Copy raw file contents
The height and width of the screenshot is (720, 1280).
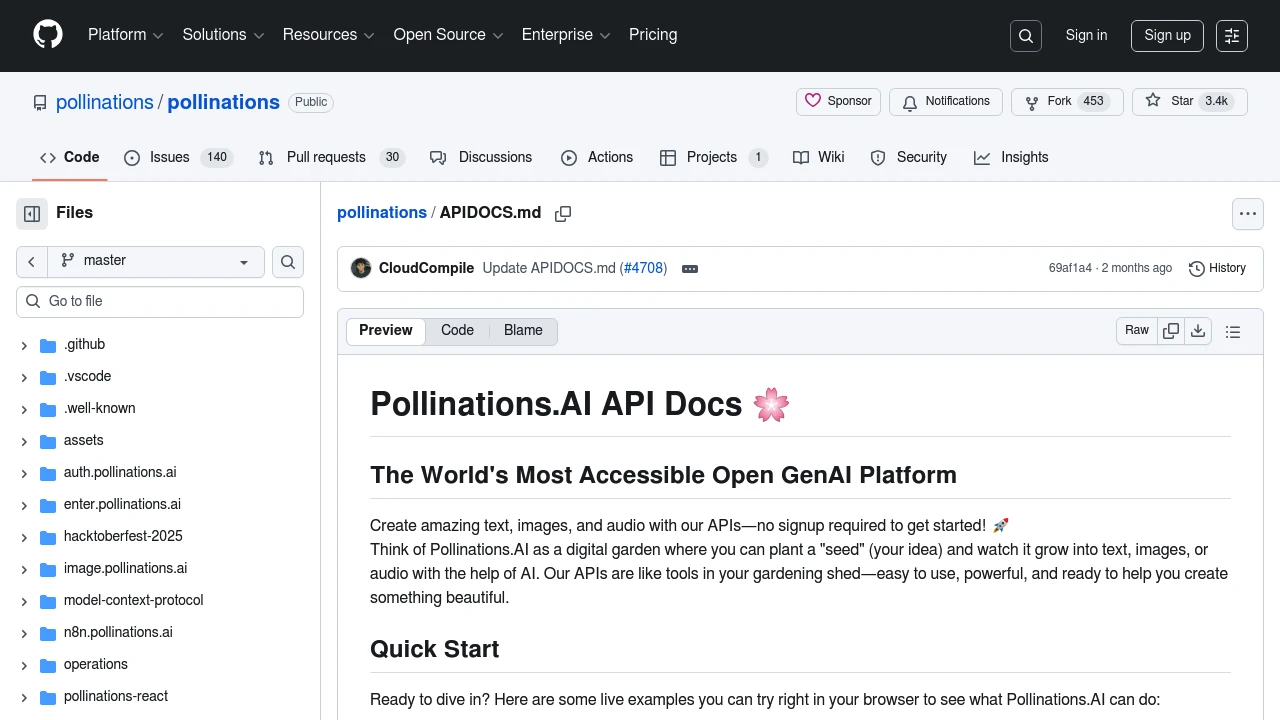[x=1171, y=331]
